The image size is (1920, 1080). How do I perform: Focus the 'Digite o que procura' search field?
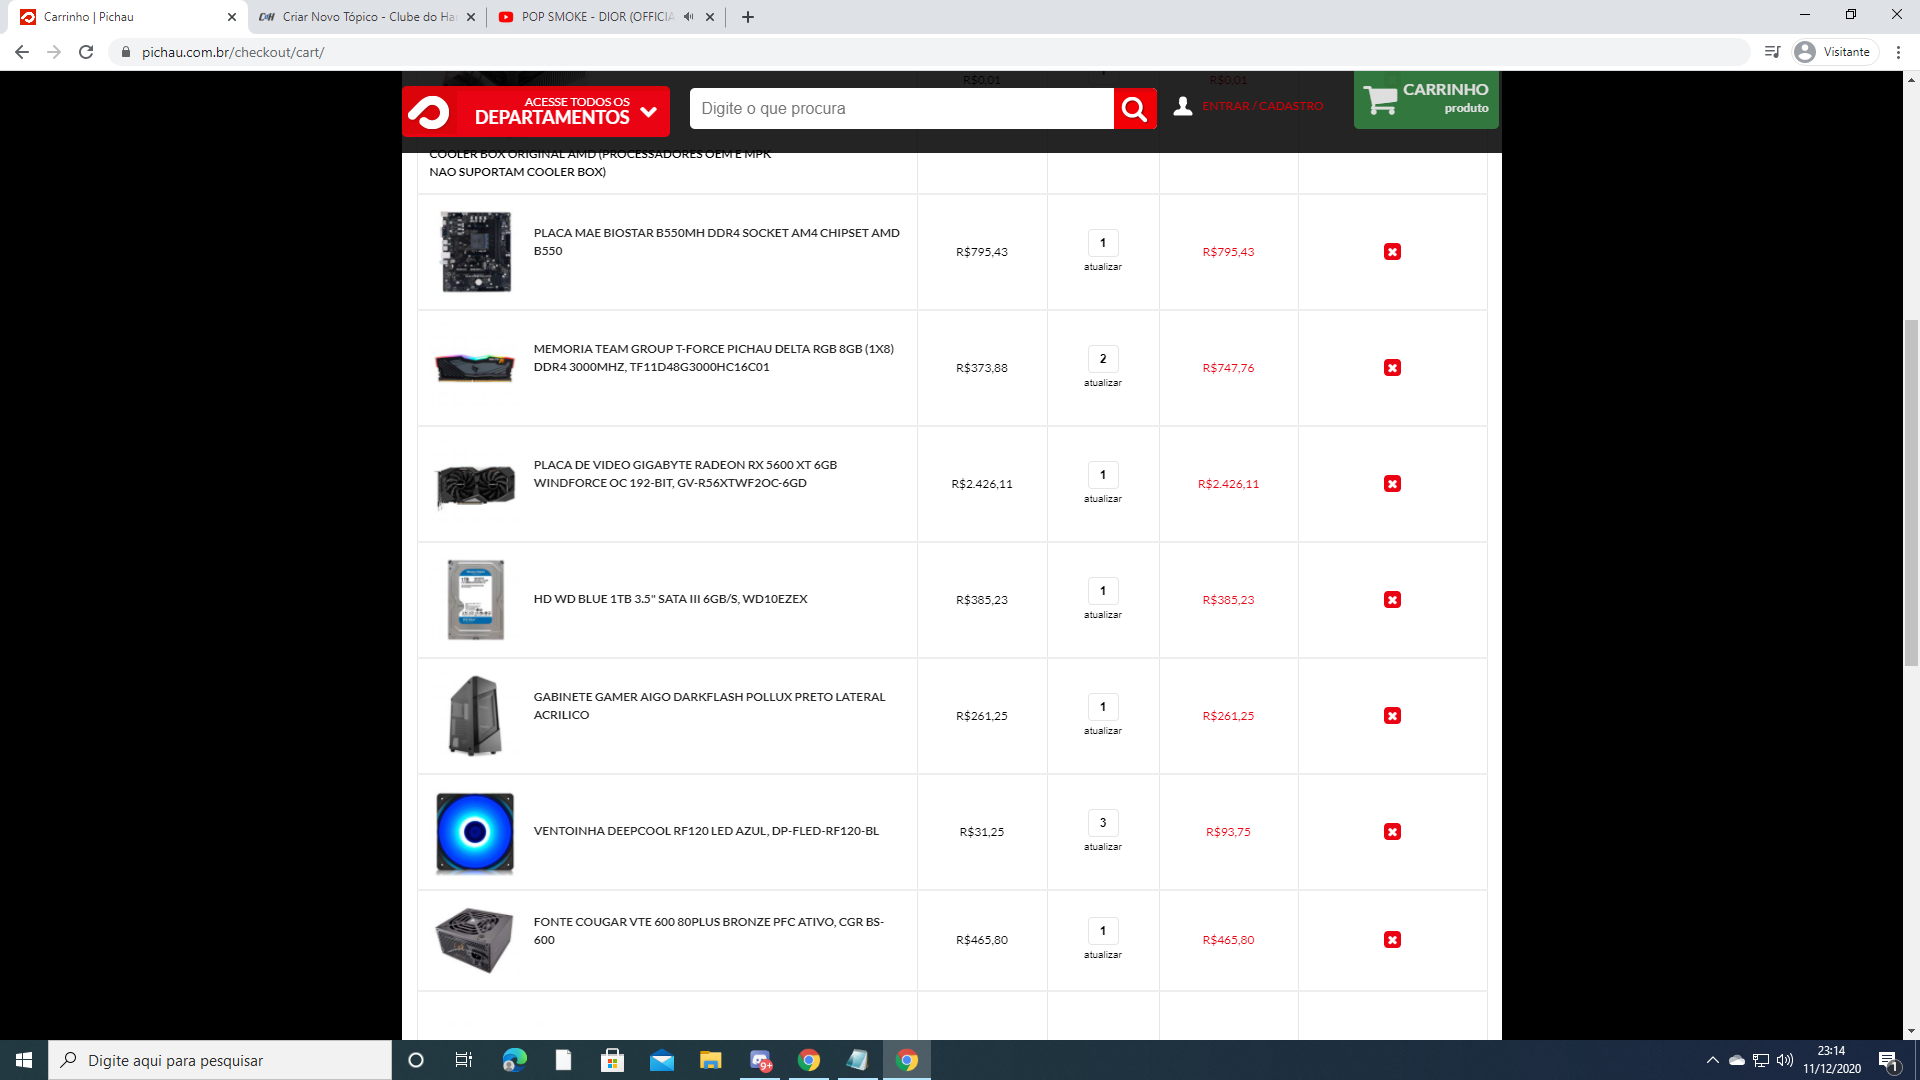901,109
